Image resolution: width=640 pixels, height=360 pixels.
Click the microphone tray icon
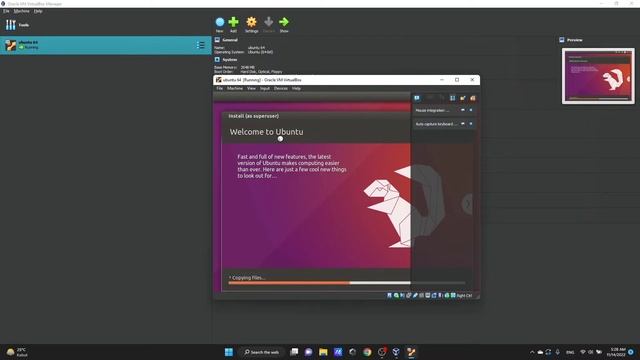click(558, 352)
